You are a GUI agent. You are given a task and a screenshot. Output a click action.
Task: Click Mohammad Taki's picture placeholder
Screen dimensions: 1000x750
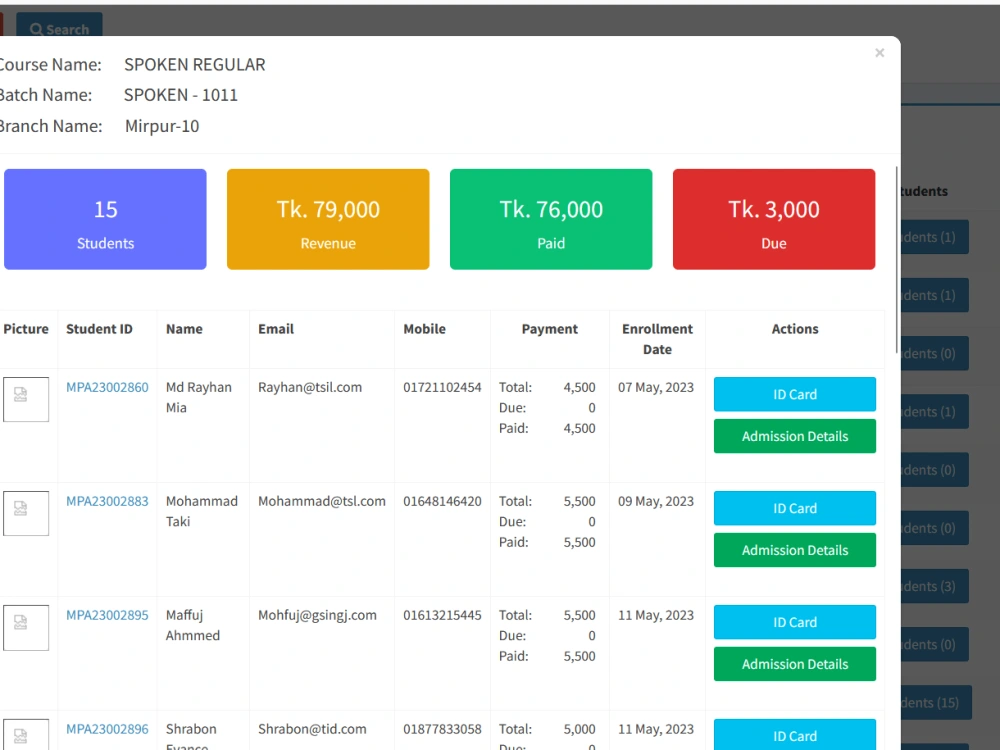pos(26,513)
